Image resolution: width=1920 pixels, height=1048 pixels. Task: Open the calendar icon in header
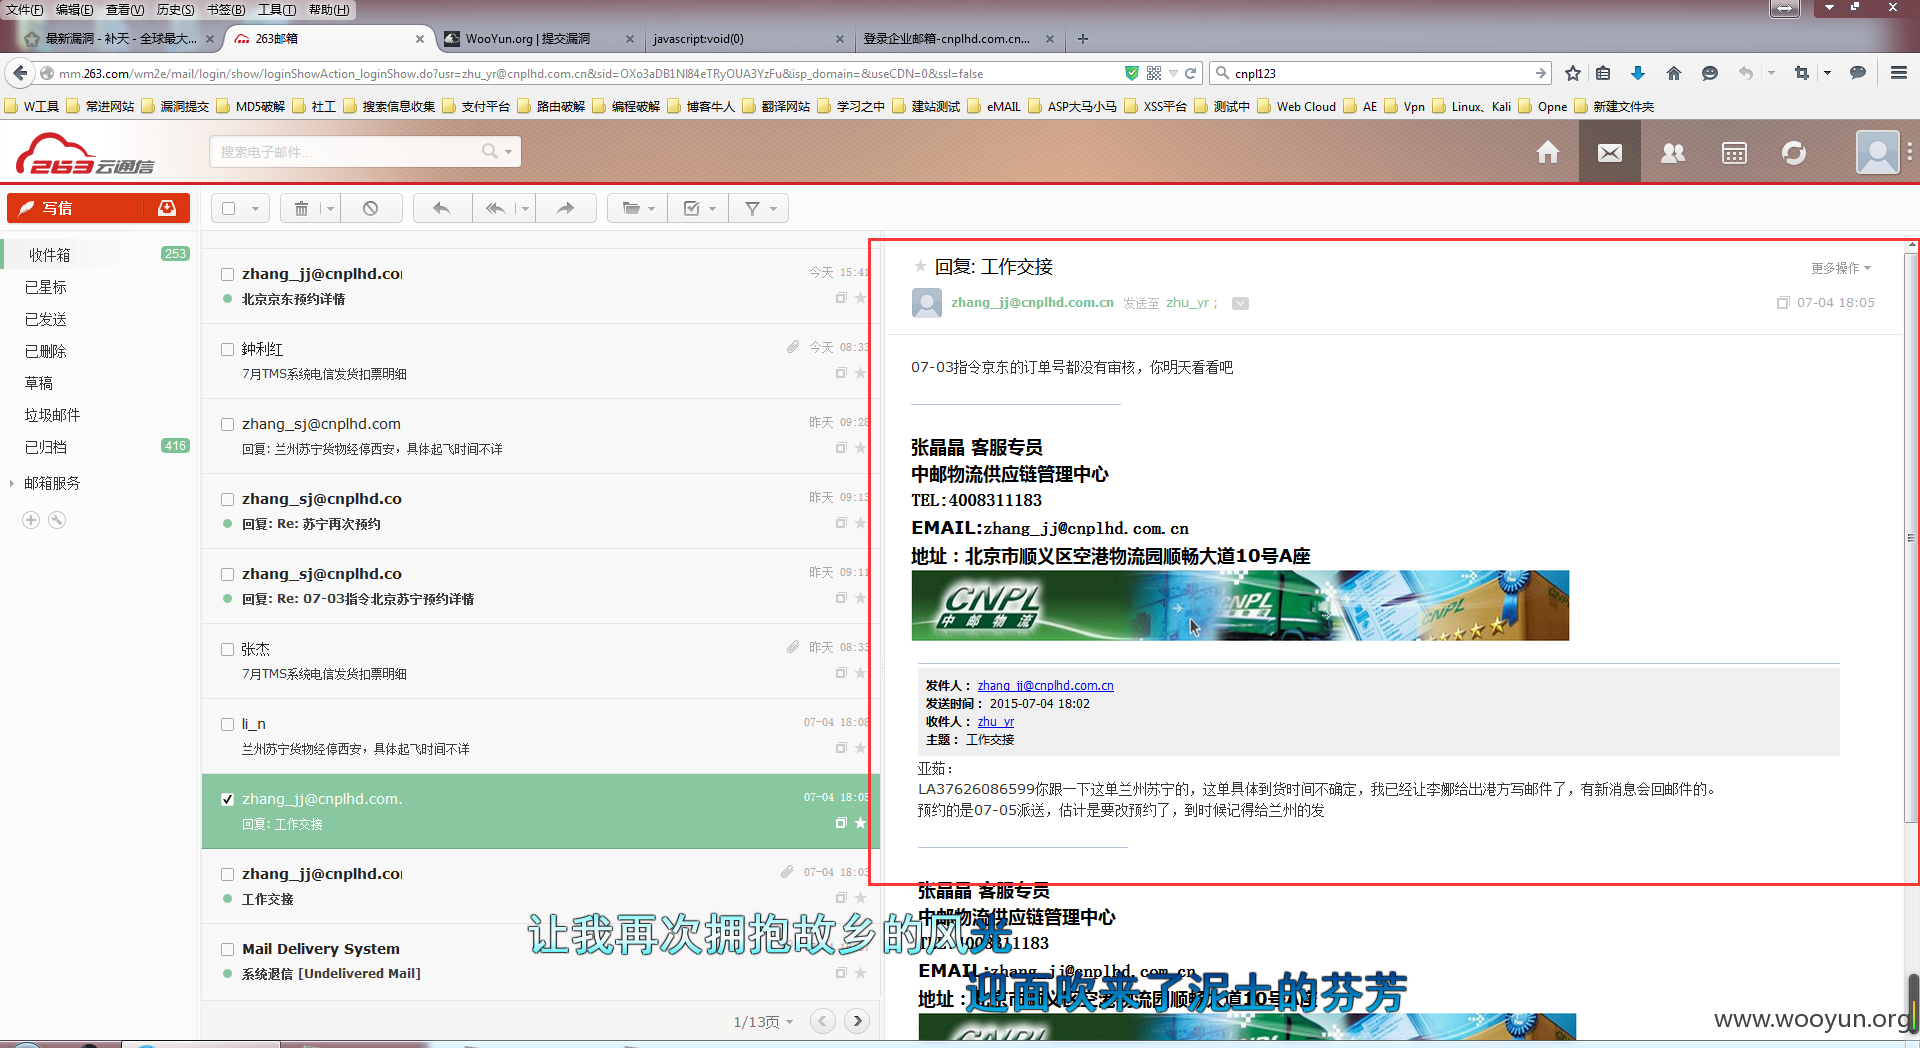point(1734,152)
